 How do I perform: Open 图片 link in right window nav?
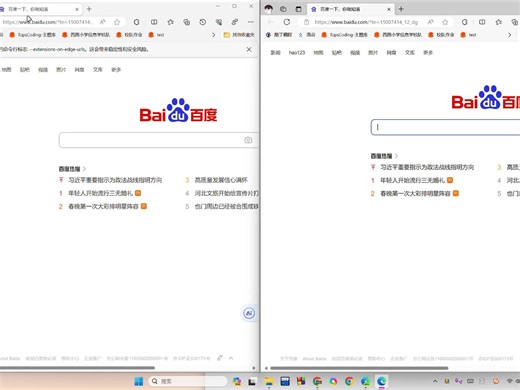(373, 53)
